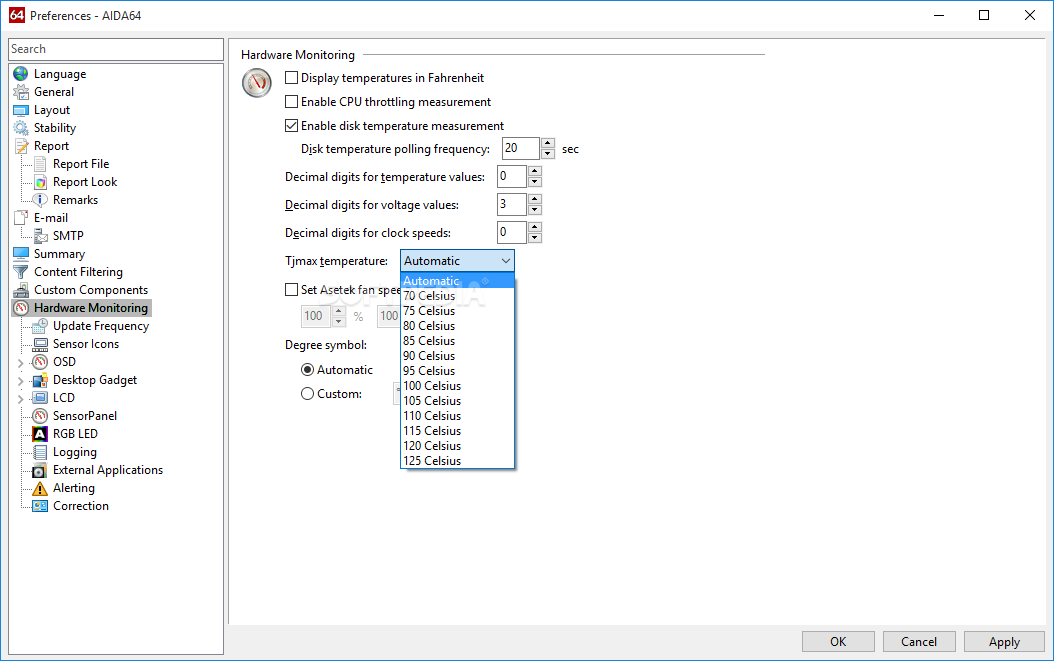This screenshot has height=661, width=1054.
Task: Choose 125 Celsius in Tjmax list
Action: point(457,461)
